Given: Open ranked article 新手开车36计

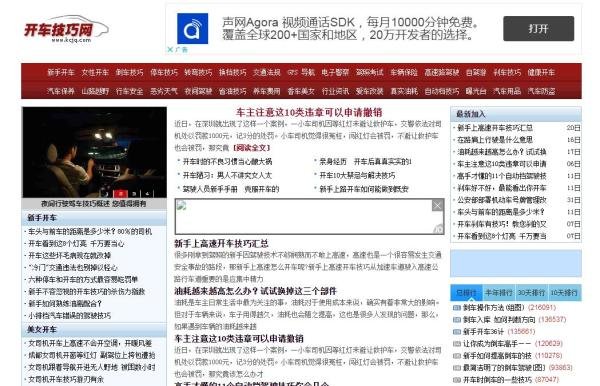Looking at the screenshot, I should click(x=484, y=332).
